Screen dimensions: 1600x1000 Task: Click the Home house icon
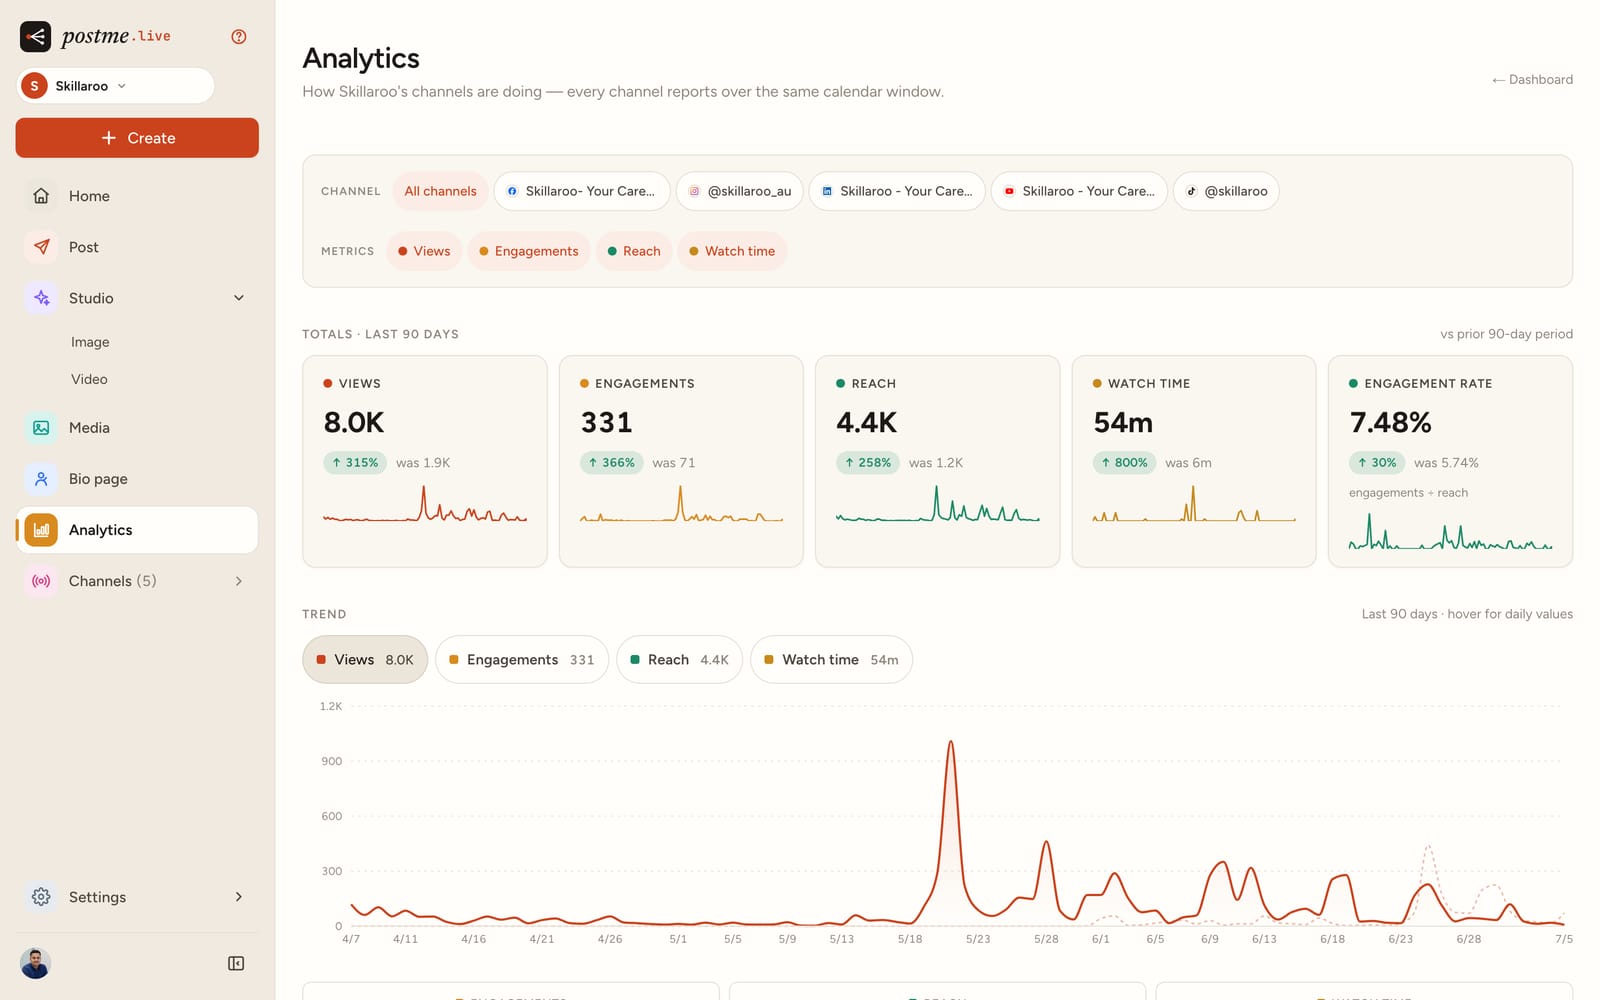[x=41, y=196]
